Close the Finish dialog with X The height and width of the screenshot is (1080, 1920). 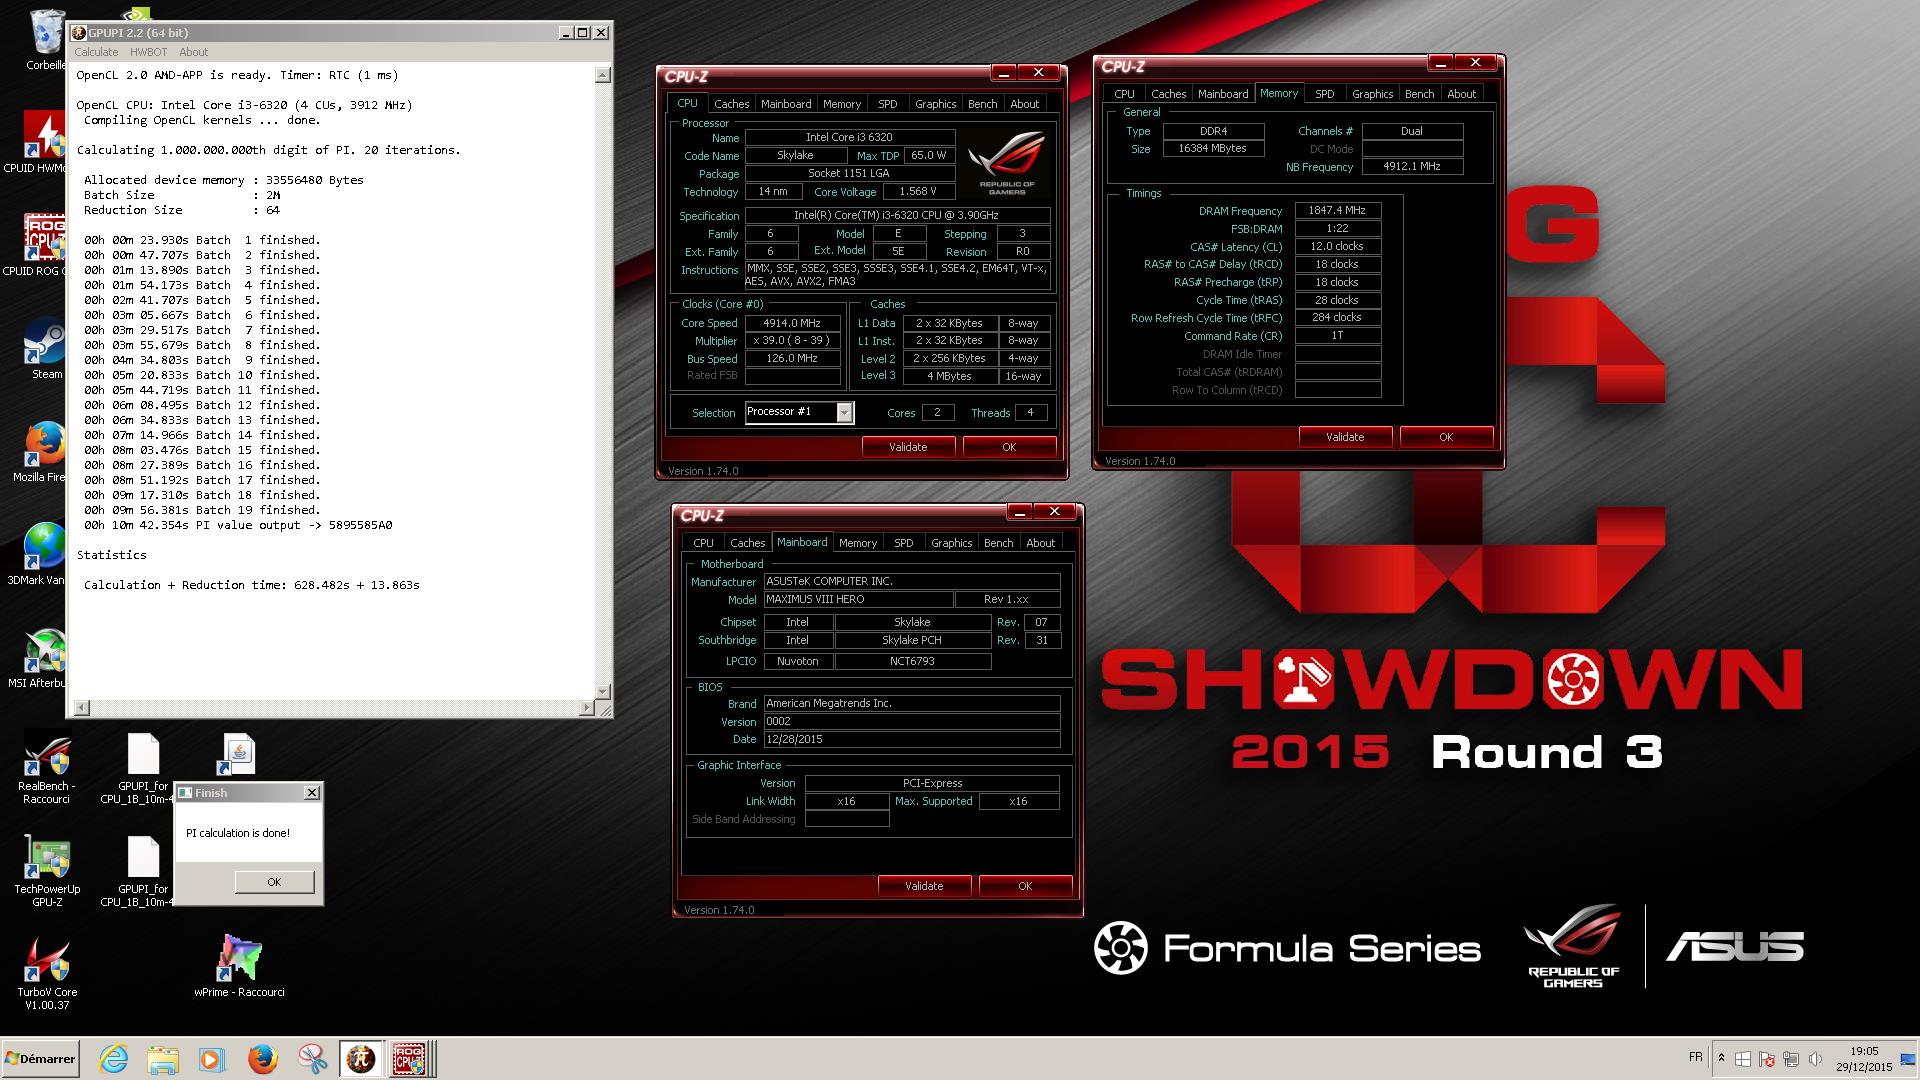coord(312,792)
